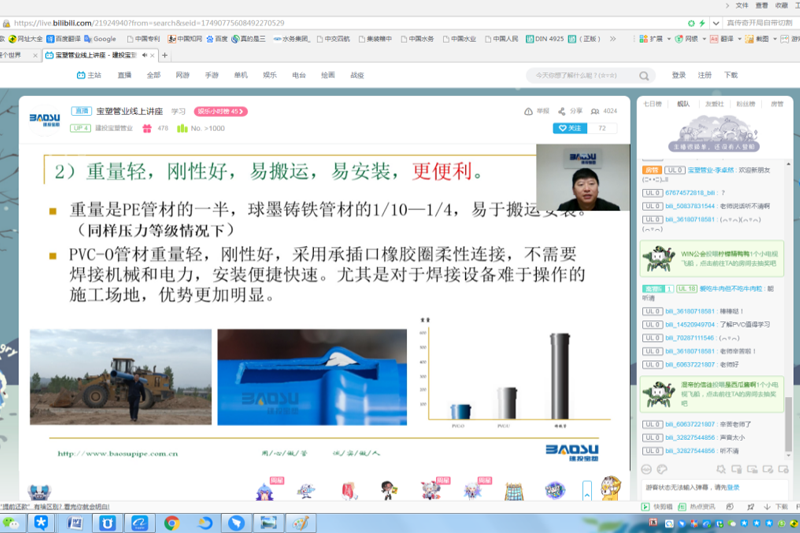Click the dark-haired gift character holding a sign

389,491
